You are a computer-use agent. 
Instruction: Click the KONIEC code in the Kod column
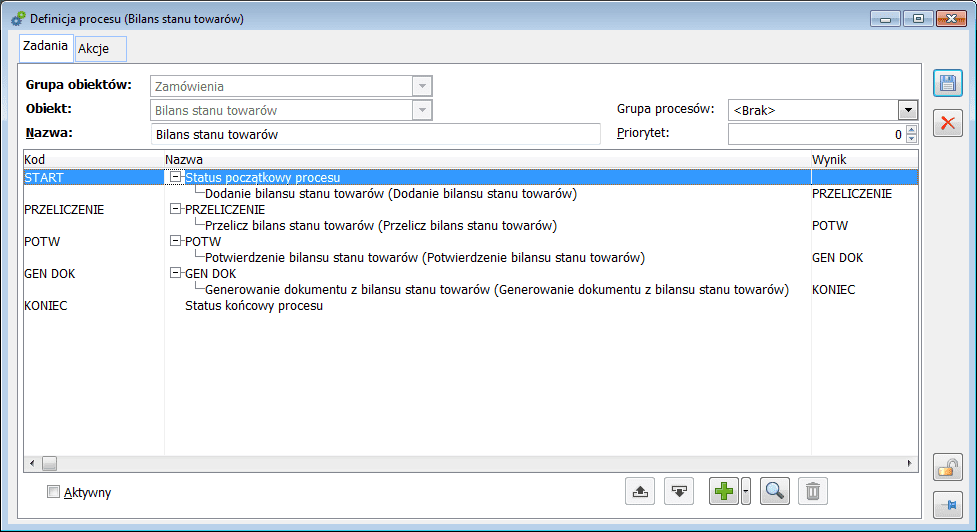[45, 306]
